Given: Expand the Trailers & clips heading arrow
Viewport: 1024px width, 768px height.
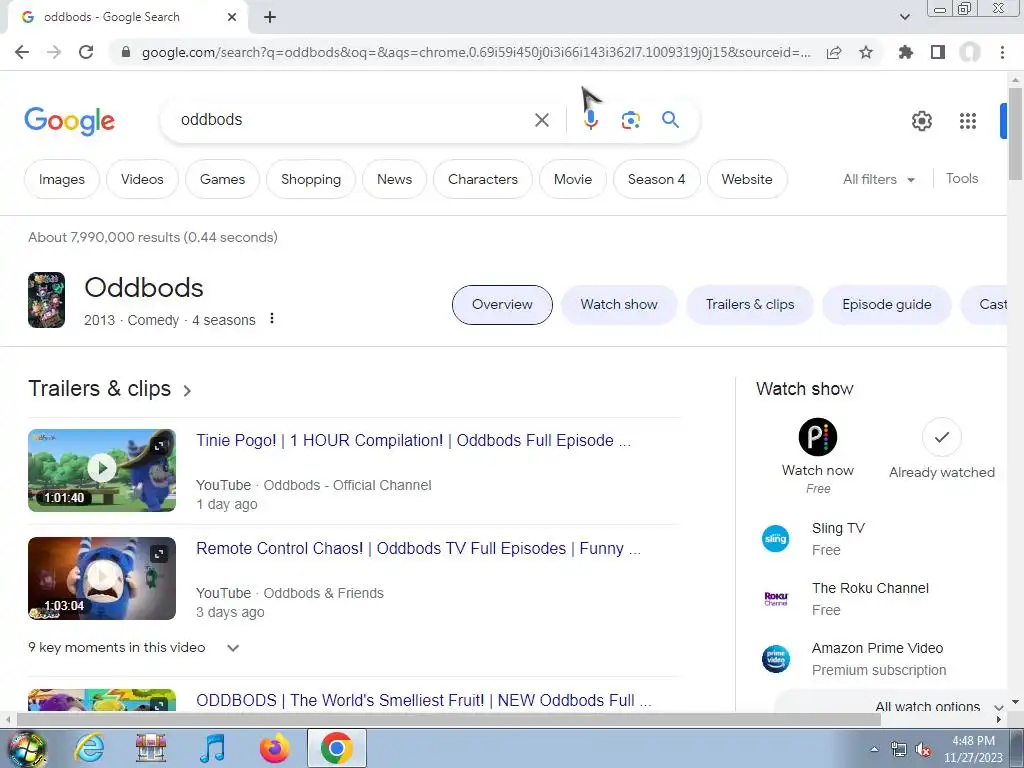Looking at the screenshot, I should coord(187,391).
